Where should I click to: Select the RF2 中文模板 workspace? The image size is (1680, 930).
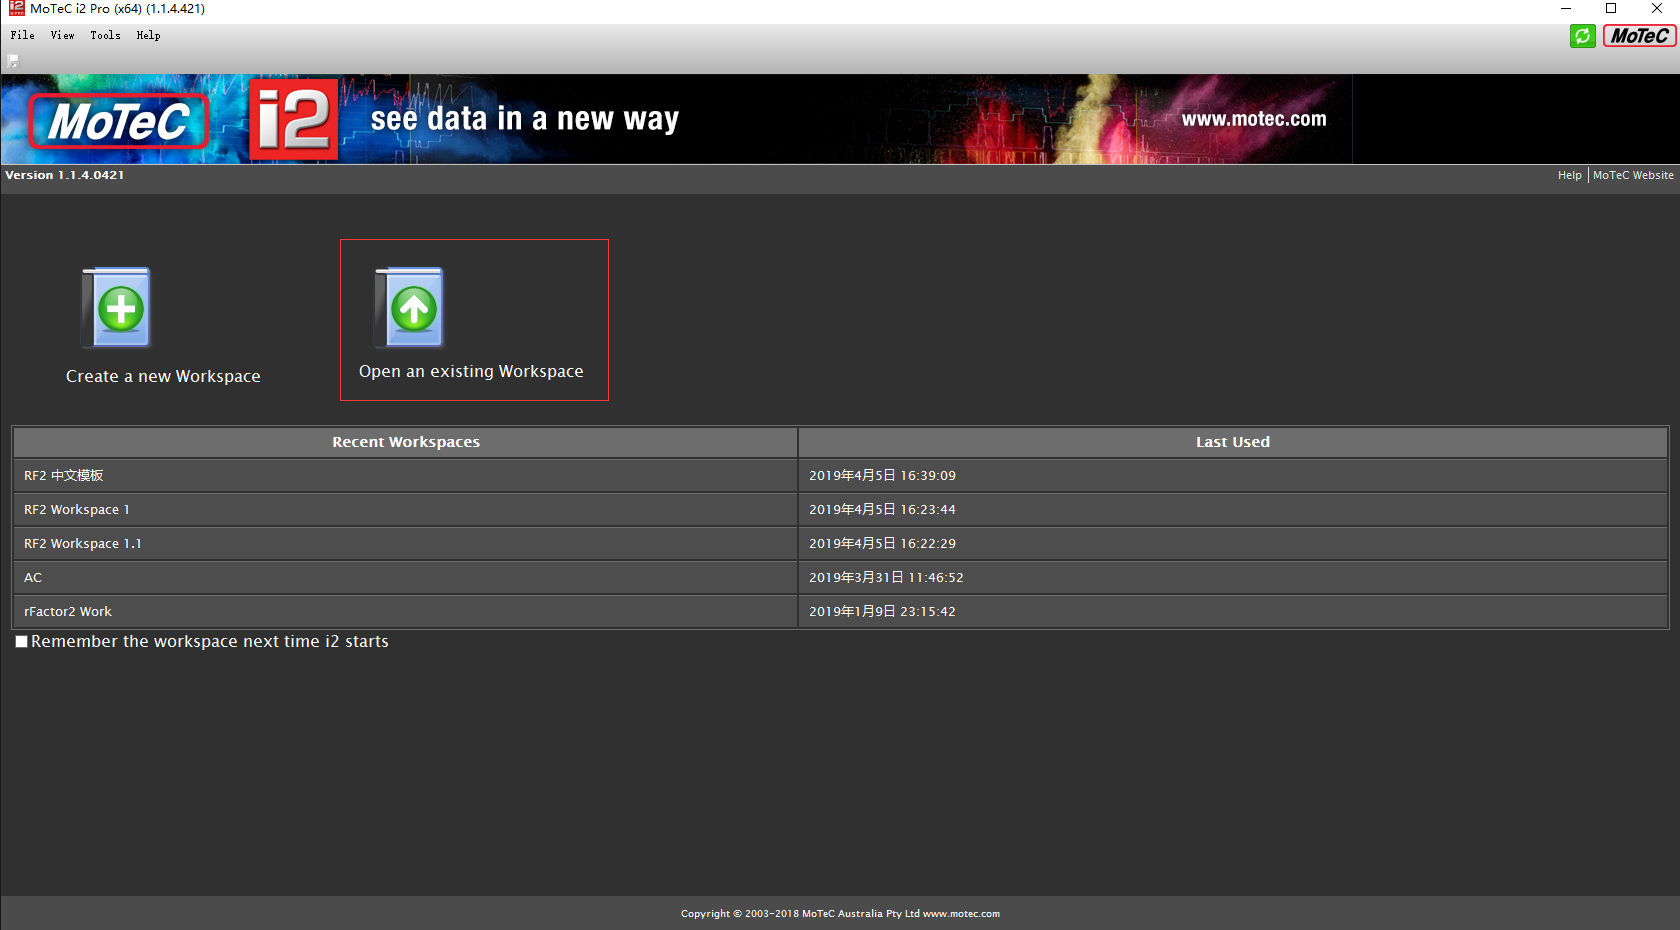tap(405, 475)
